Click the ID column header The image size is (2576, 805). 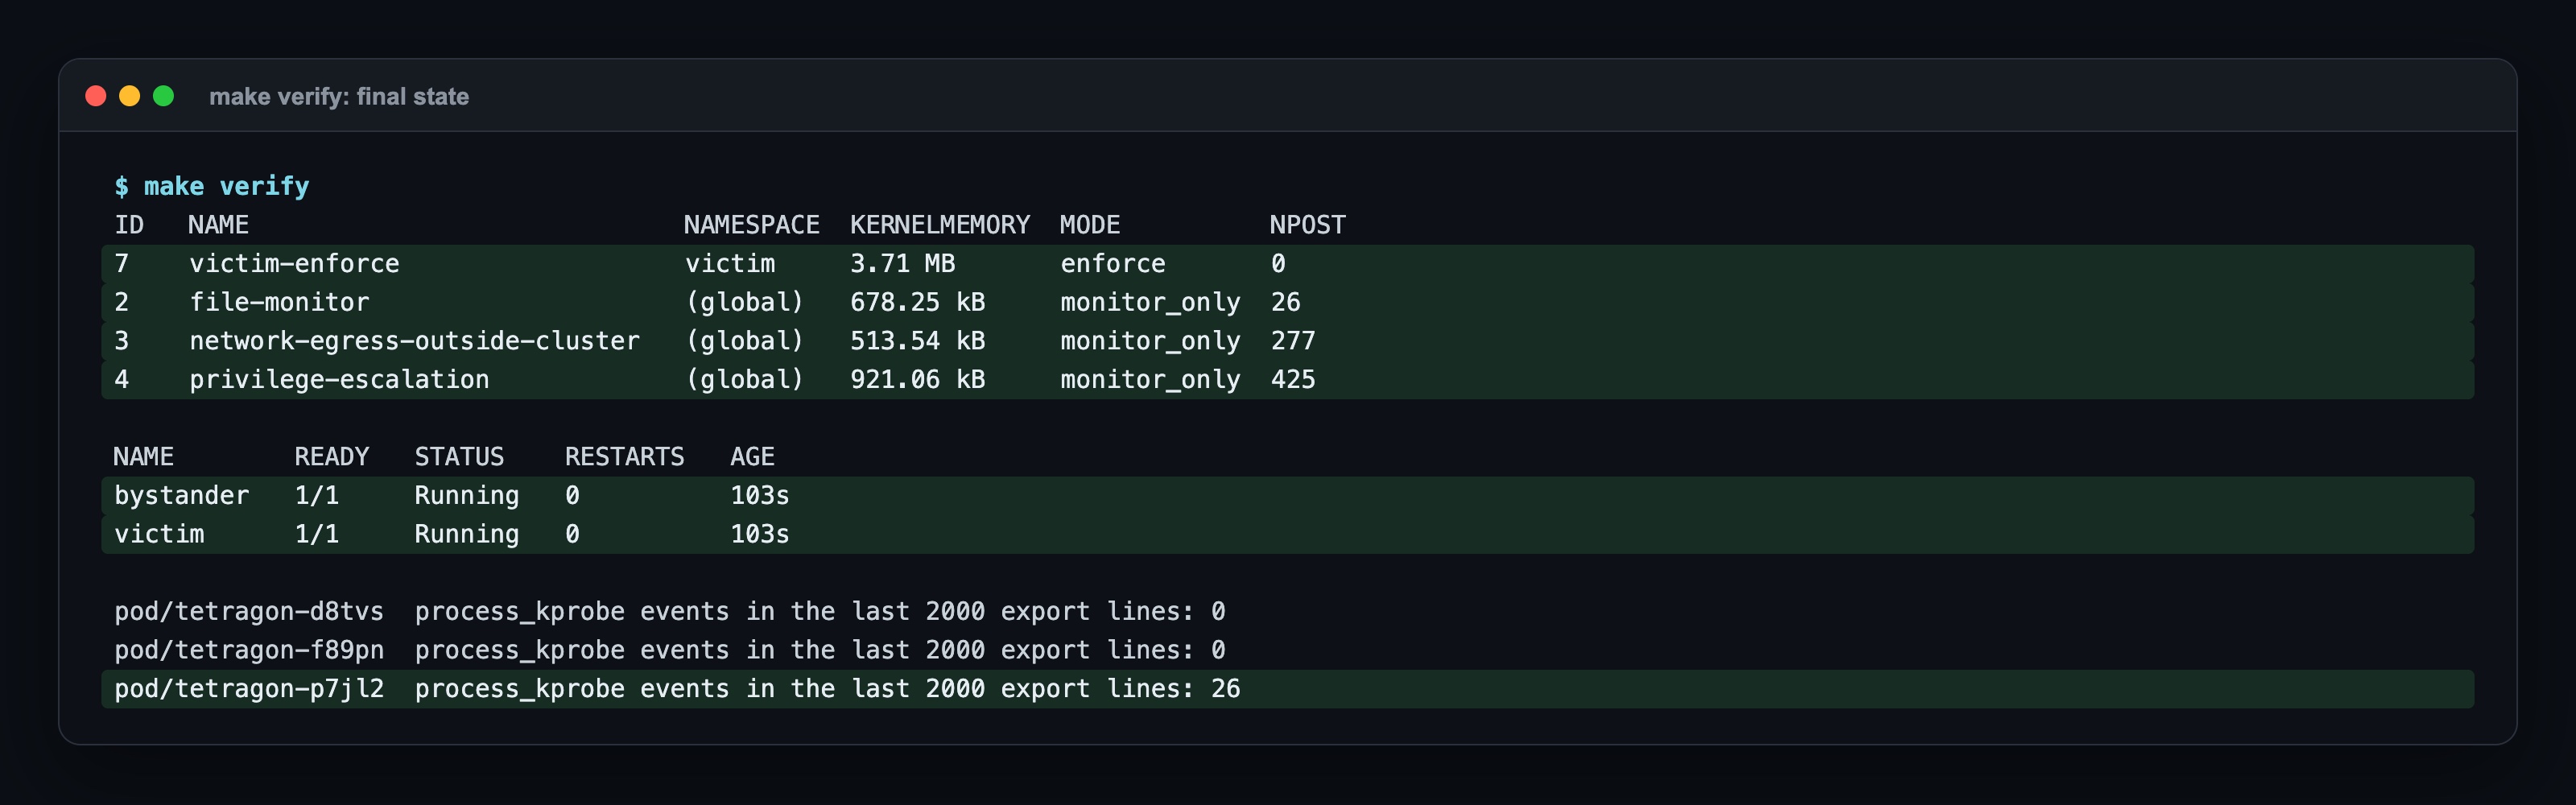pos(129,225)
